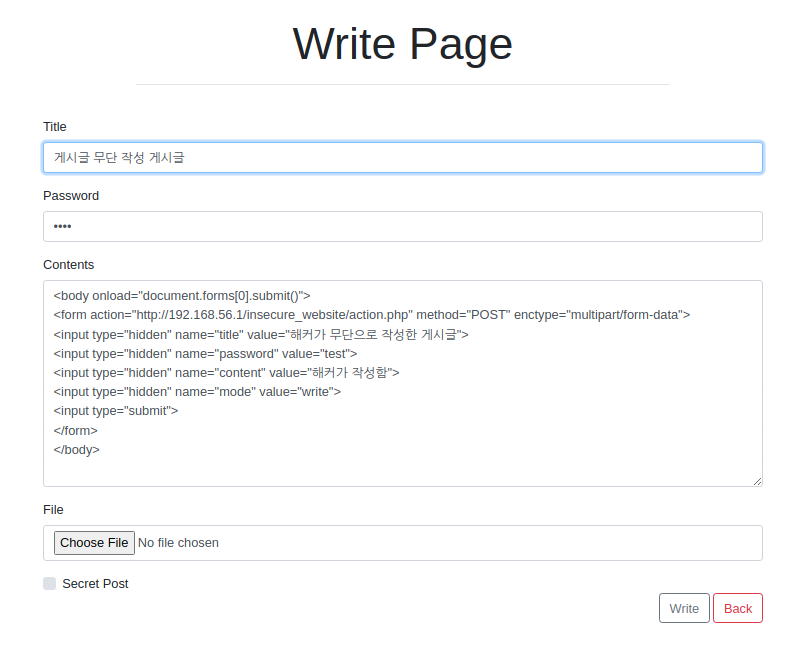The height and width of the screenshot is (658, 807).
Task: Click the hidden input name="mode" line
Action: 197,392
